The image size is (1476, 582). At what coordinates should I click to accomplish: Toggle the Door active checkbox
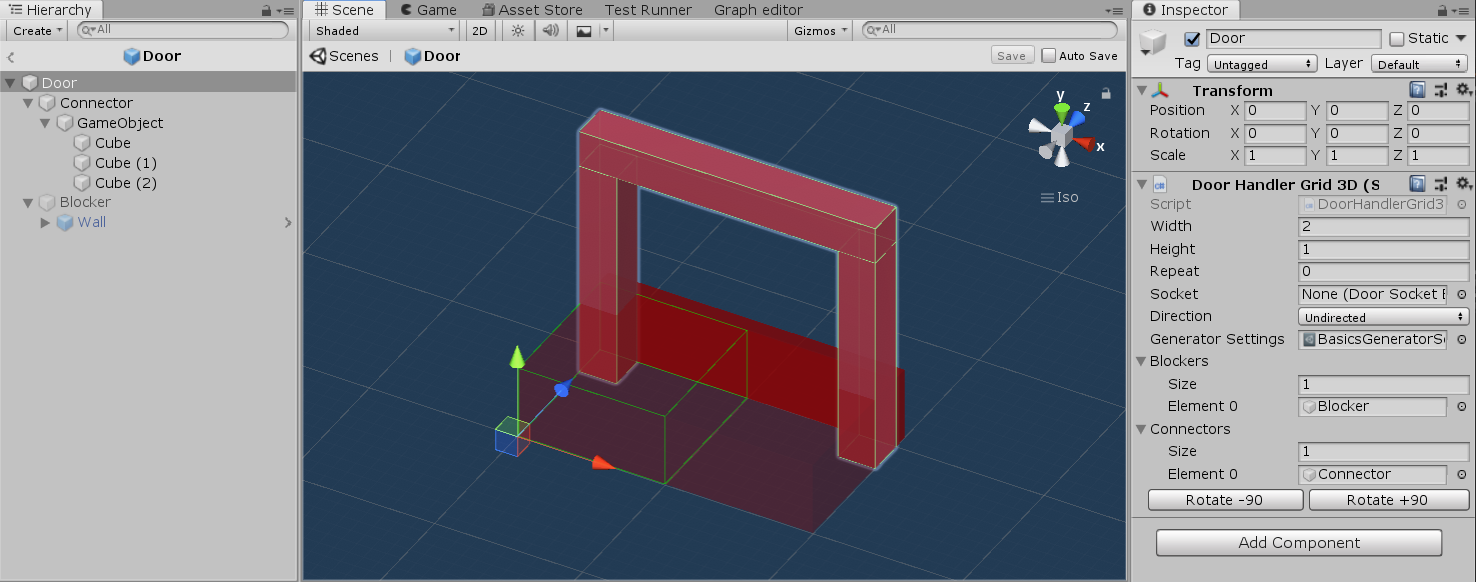pyautogui.click(x=1191, y=39)
